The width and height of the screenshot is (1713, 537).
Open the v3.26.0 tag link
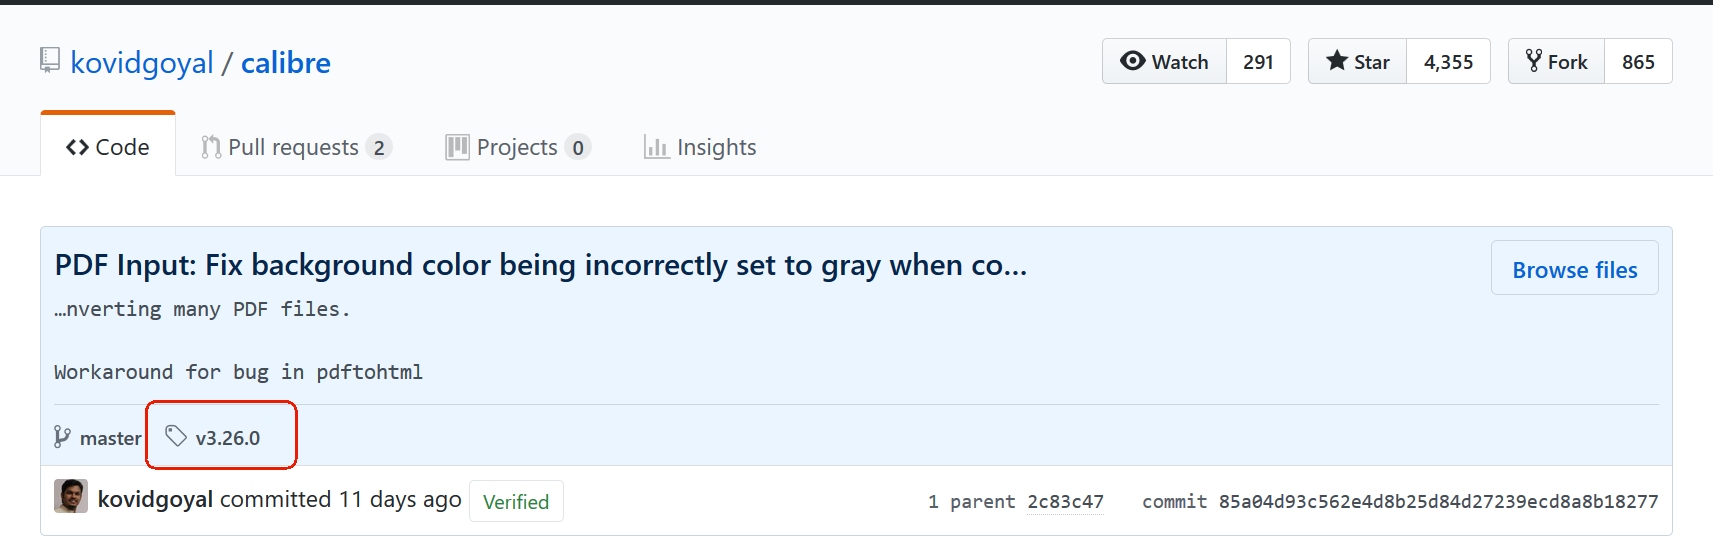tap(228, 438)
